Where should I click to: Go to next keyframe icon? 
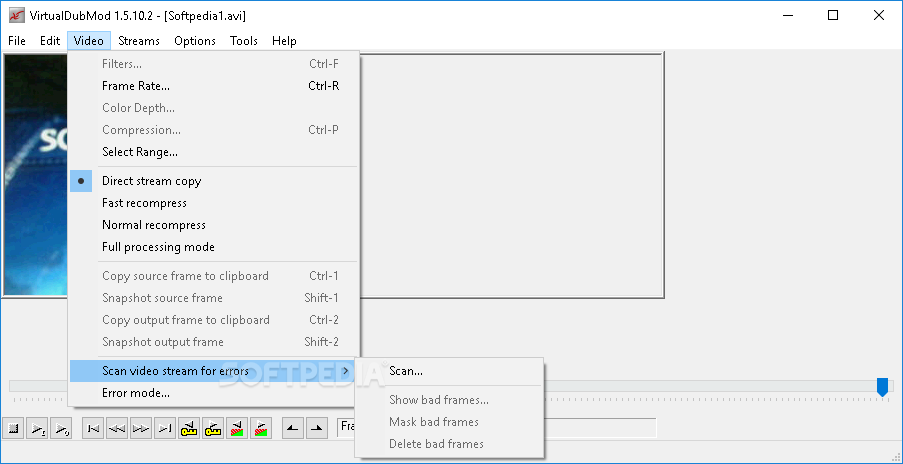[213, 428]
